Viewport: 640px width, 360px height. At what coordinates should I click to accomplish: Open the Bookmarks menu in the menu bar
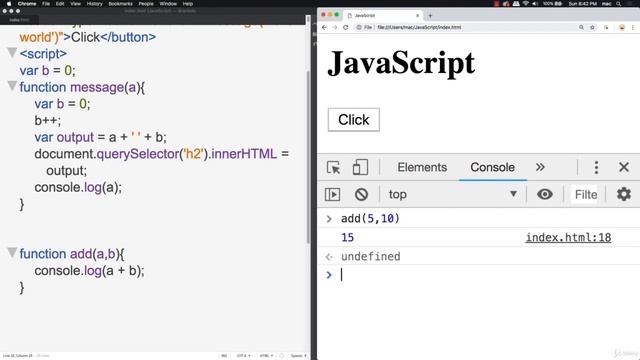point(120,4)
